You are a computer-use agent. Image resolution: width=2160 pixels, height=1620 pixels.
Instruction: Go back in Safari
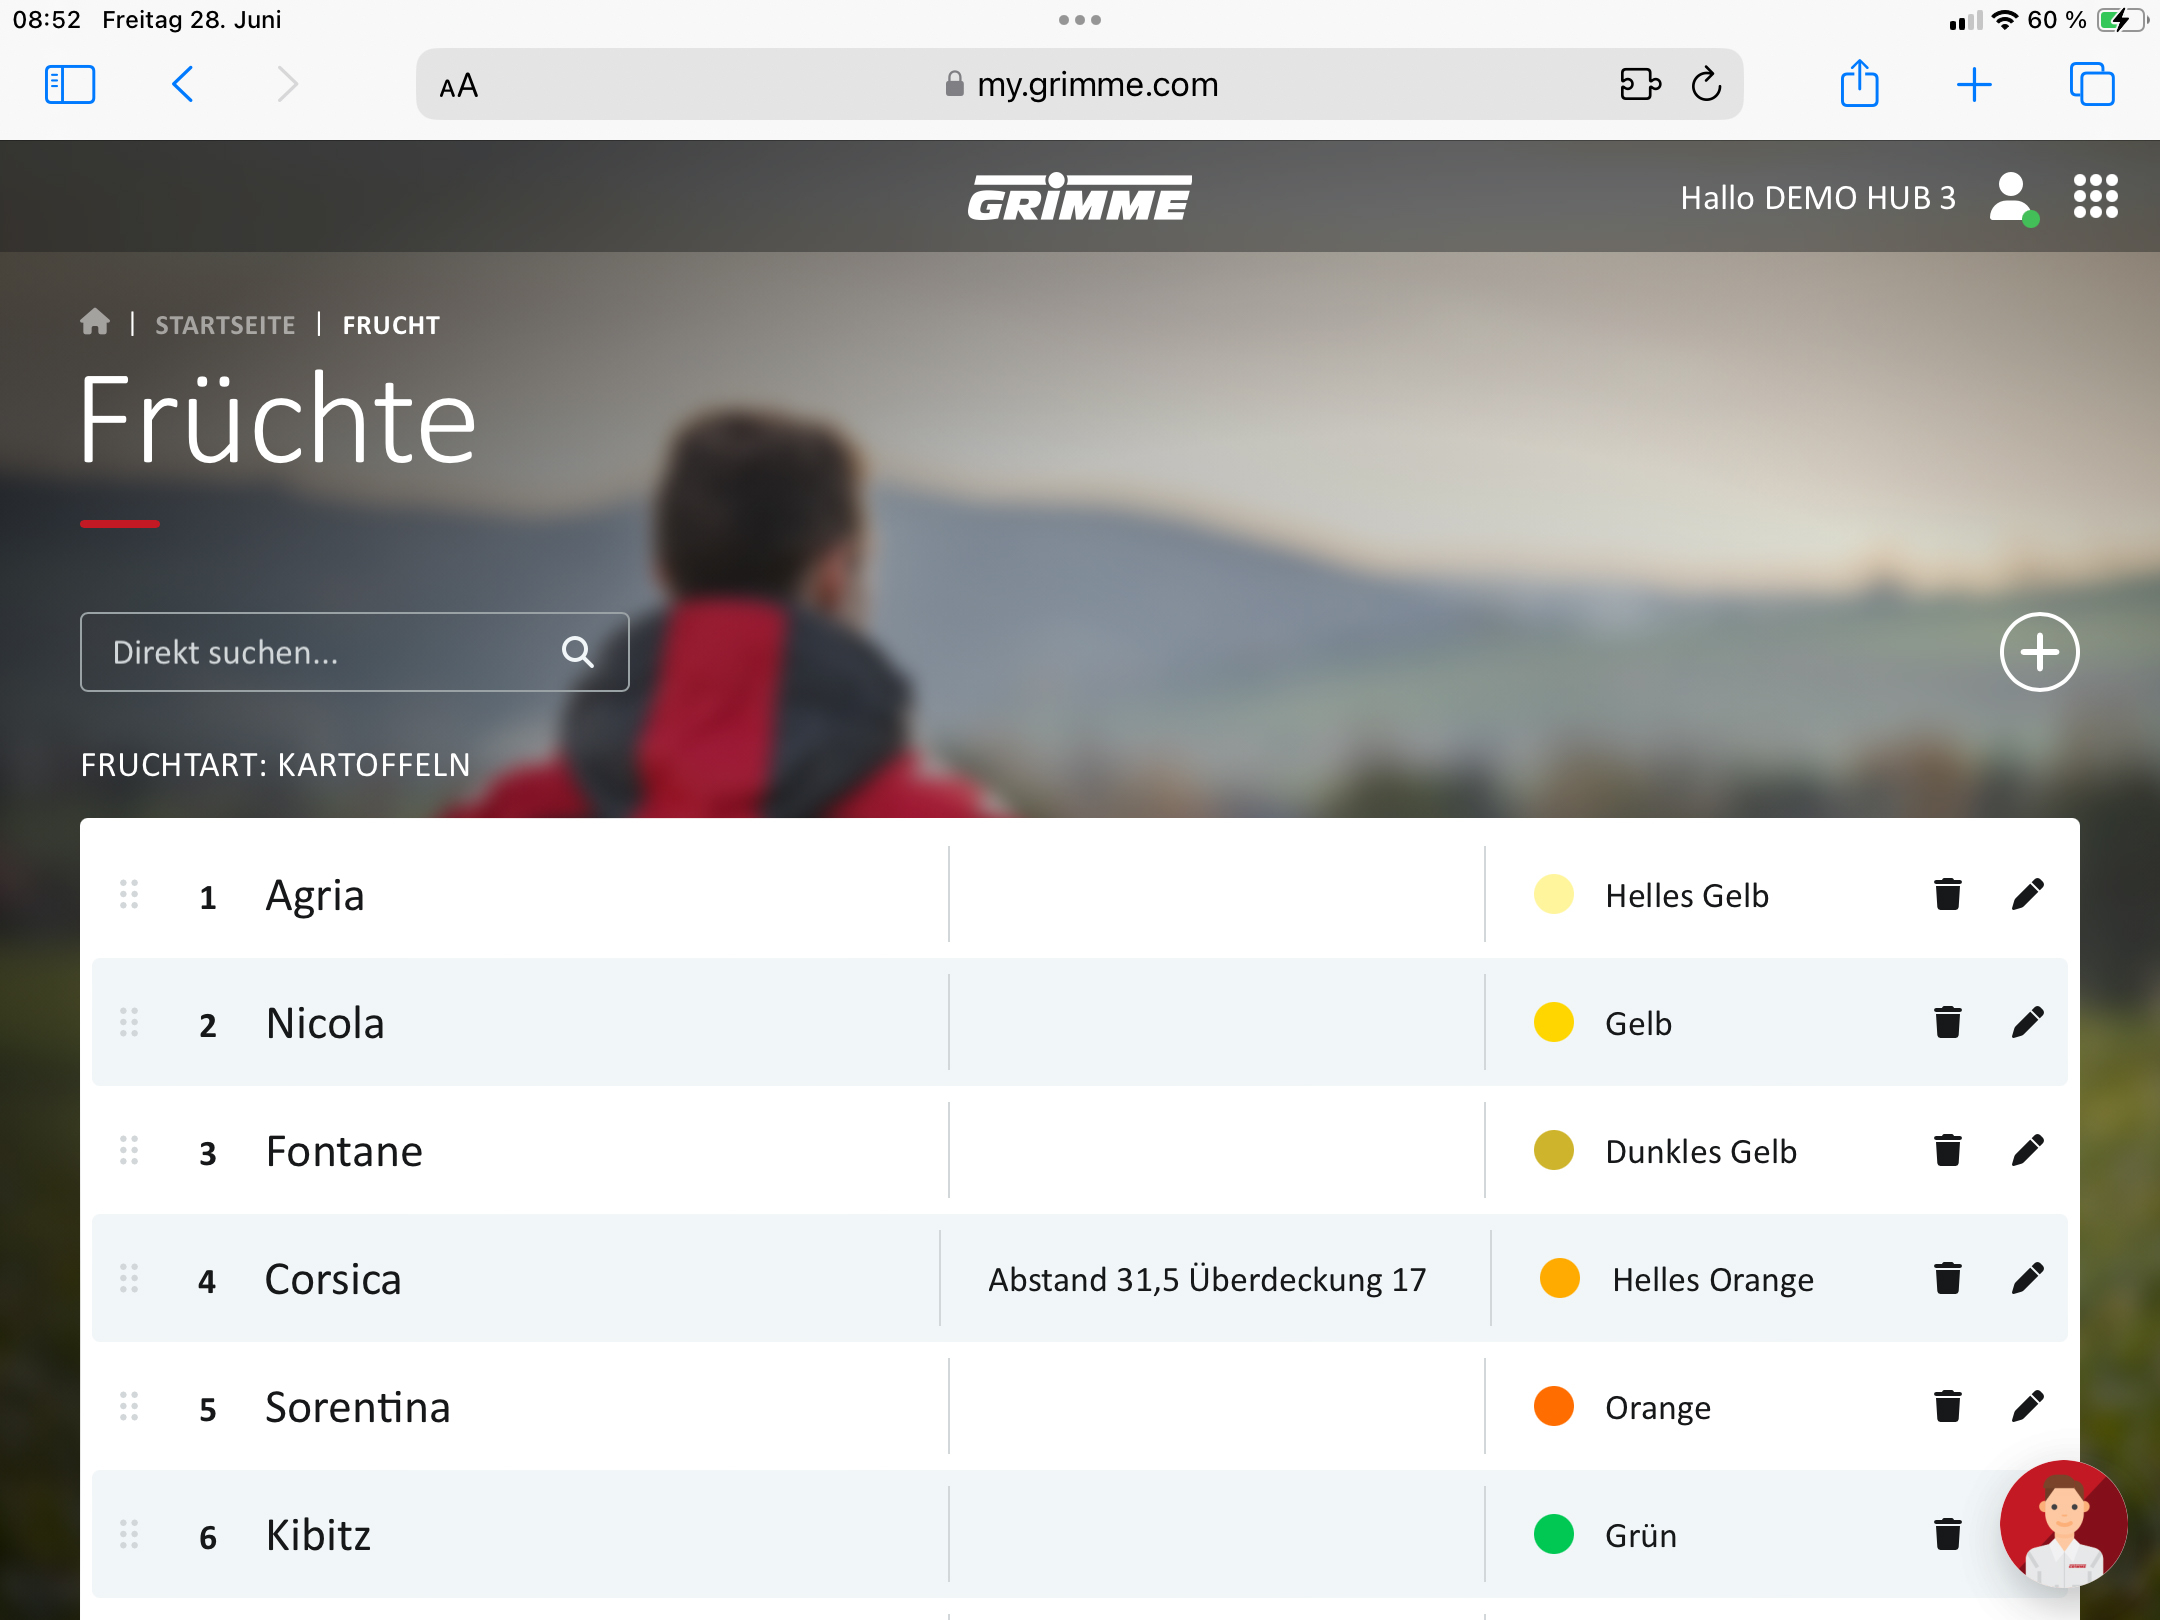point(183,84)
